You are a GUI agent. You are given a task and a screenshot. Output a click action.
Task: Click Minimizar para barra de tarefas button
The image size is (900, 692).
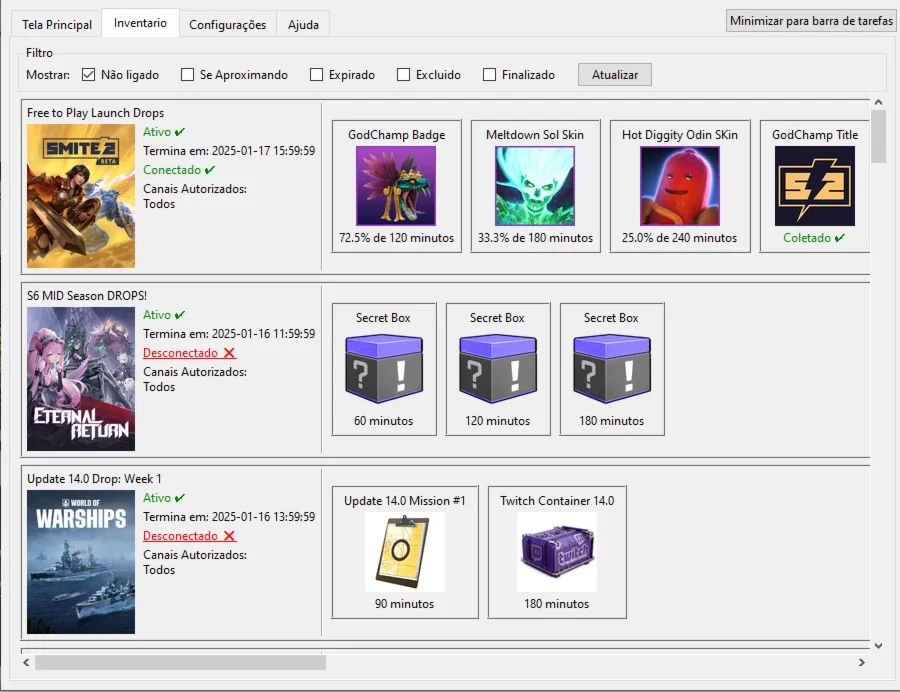click(x=811, y=21)
